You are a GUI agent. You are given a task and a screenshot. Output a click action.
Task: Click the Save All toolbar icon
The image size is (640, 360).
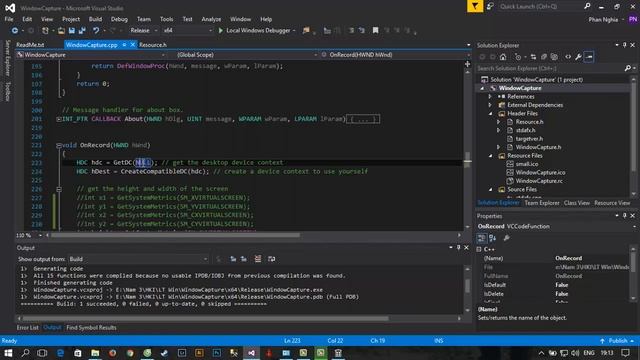tap(82, 31)
